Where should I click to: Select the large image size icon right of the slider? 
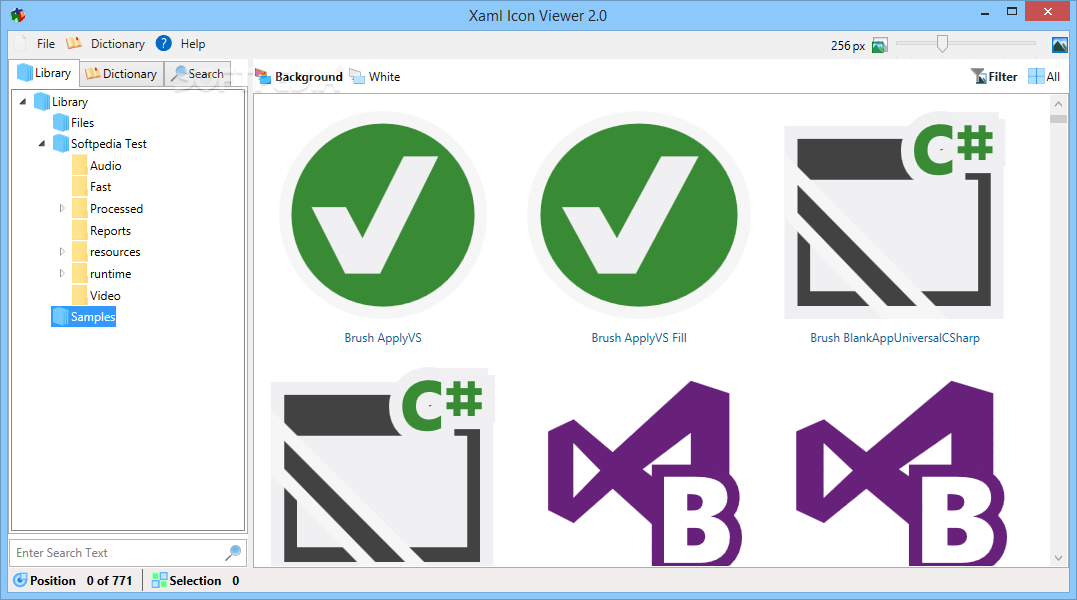tap(1059, 44)
